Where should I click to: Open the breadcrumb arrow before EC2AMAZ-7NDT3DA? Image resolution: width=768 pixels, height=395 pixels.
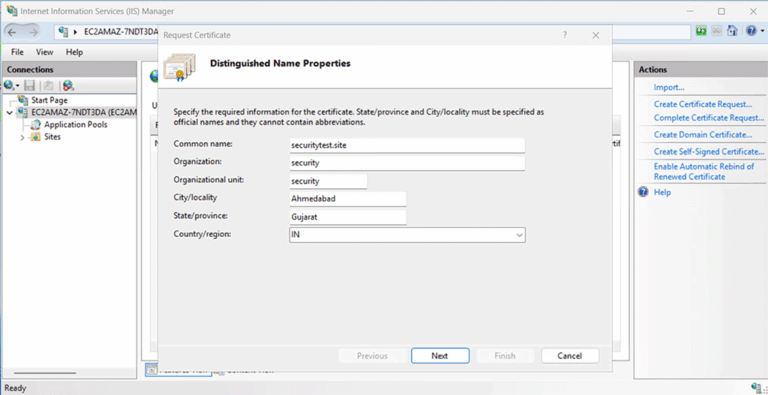(x=76, y=32)
